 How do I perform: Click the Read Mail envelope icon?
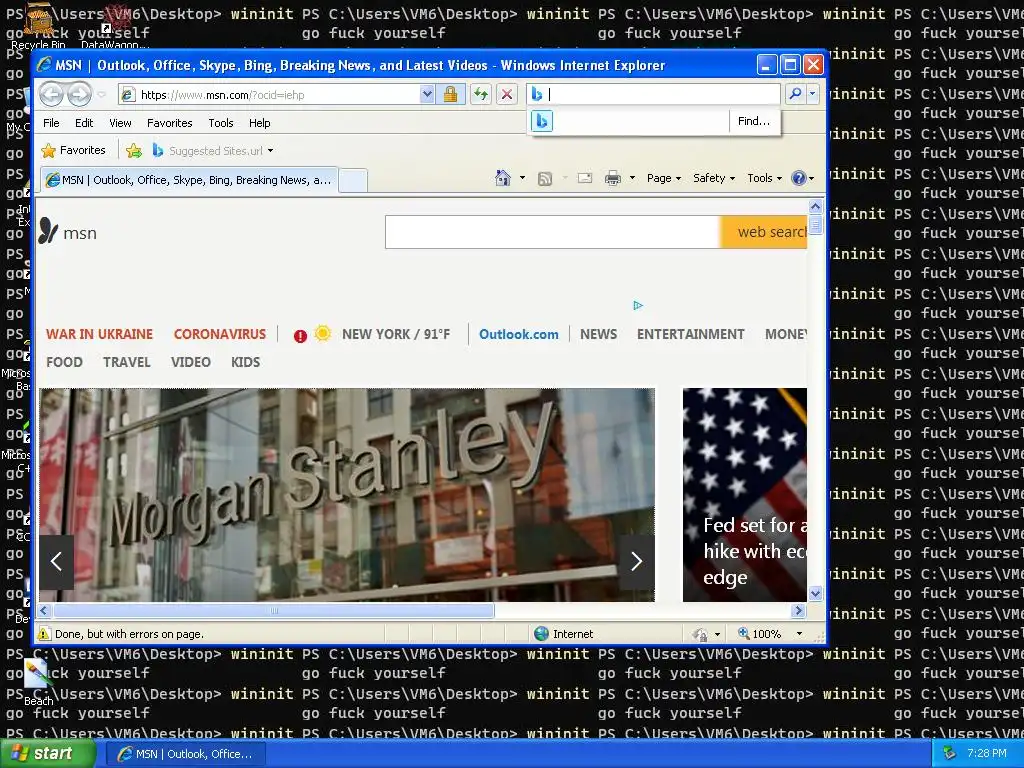click(584, 178)
